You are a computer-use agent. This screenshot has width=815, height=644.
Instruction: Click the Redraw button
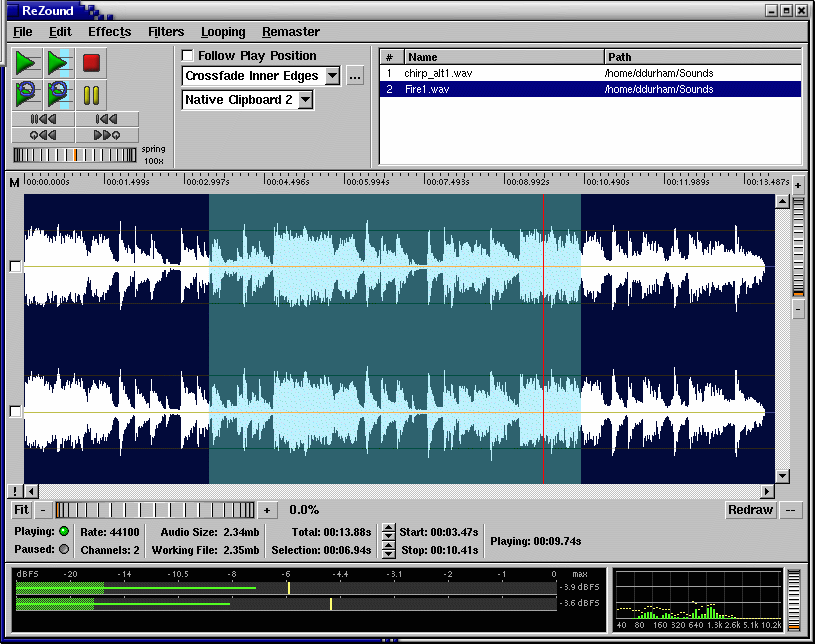(750, 510)
